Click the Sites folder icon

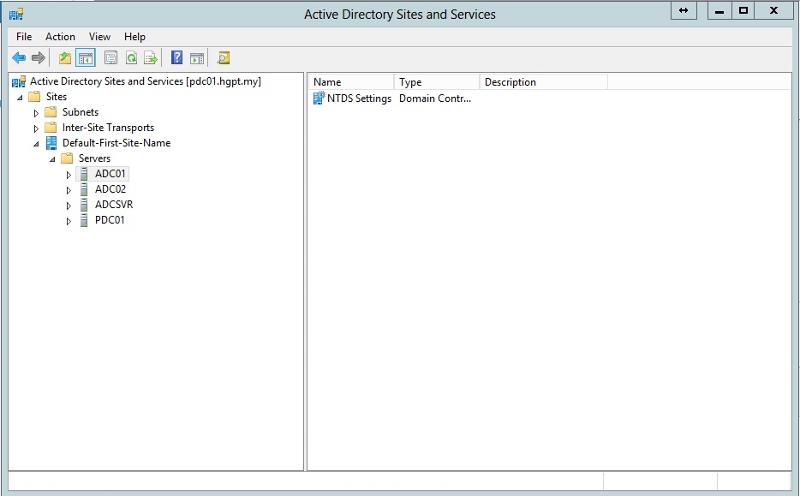(34, 96)
